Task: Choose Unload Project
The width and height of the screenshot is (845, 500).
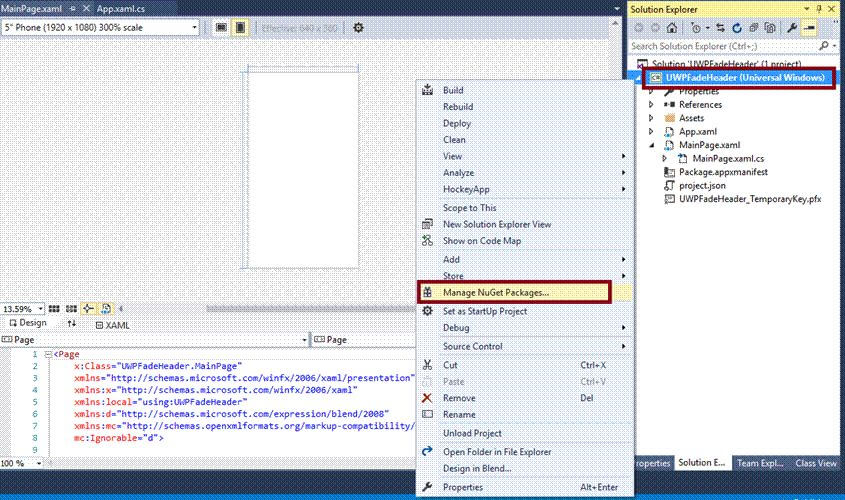Action: pyautogui.click(x=525, y=433)
